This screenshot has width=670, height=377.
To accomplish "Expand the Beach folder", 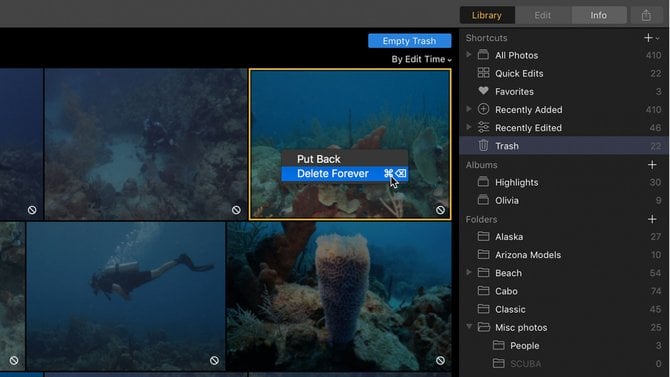I will pos(469,273).
